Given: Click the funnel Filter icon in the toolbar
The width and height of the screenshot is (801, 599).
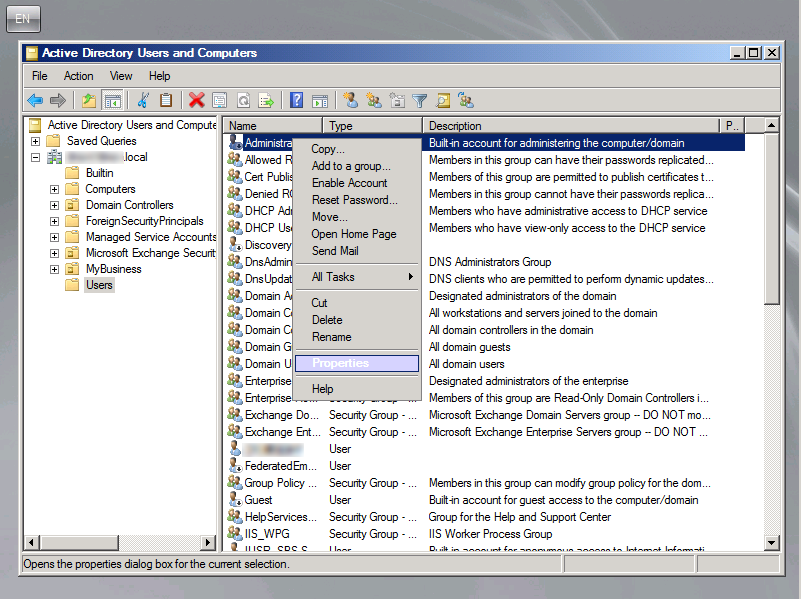Looking at the screenshot, I should click(419, 100).
